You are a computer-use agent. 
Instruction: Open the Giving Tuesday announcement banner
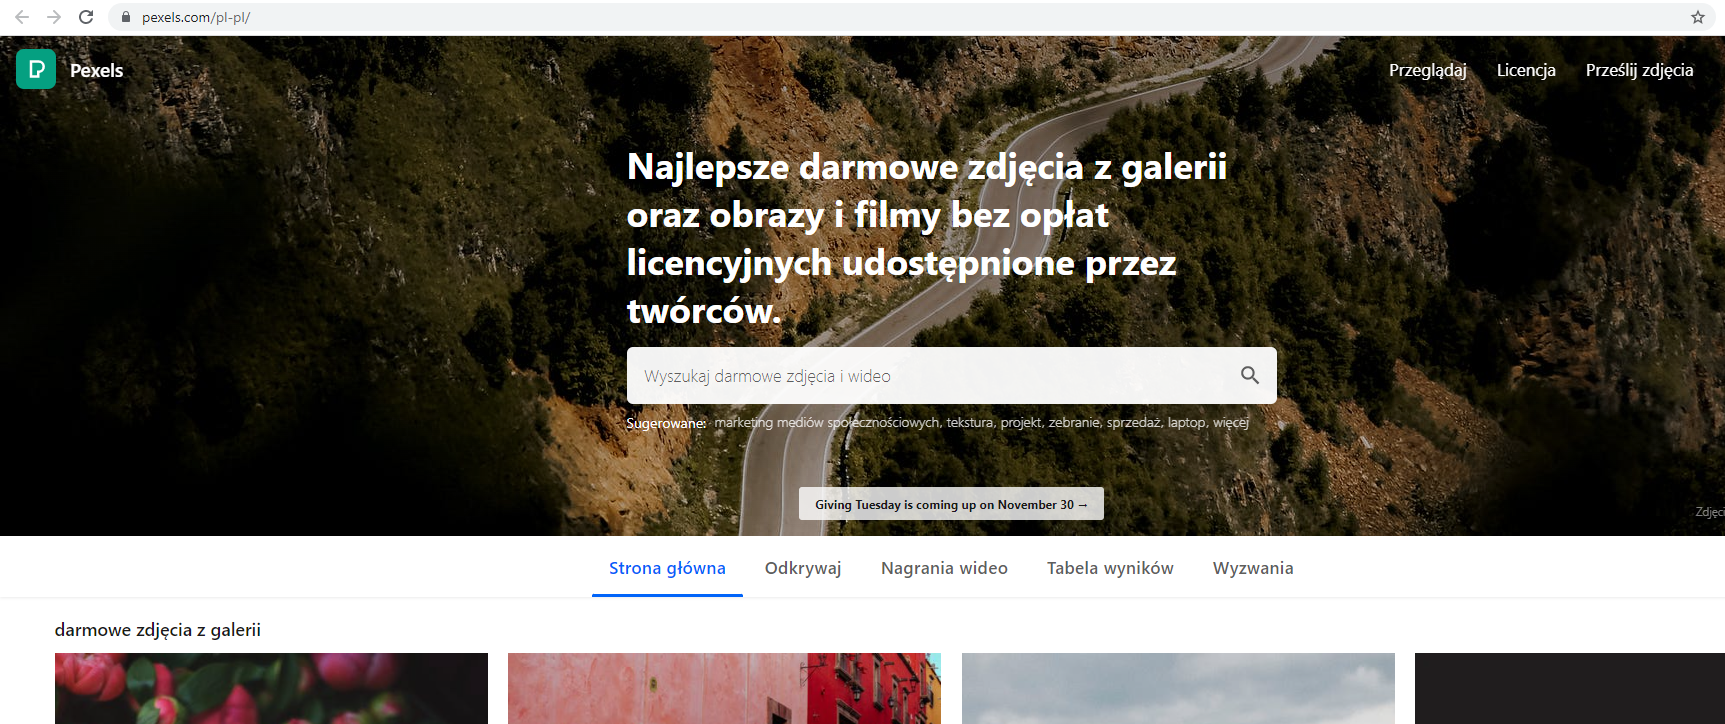click(951, 504)
